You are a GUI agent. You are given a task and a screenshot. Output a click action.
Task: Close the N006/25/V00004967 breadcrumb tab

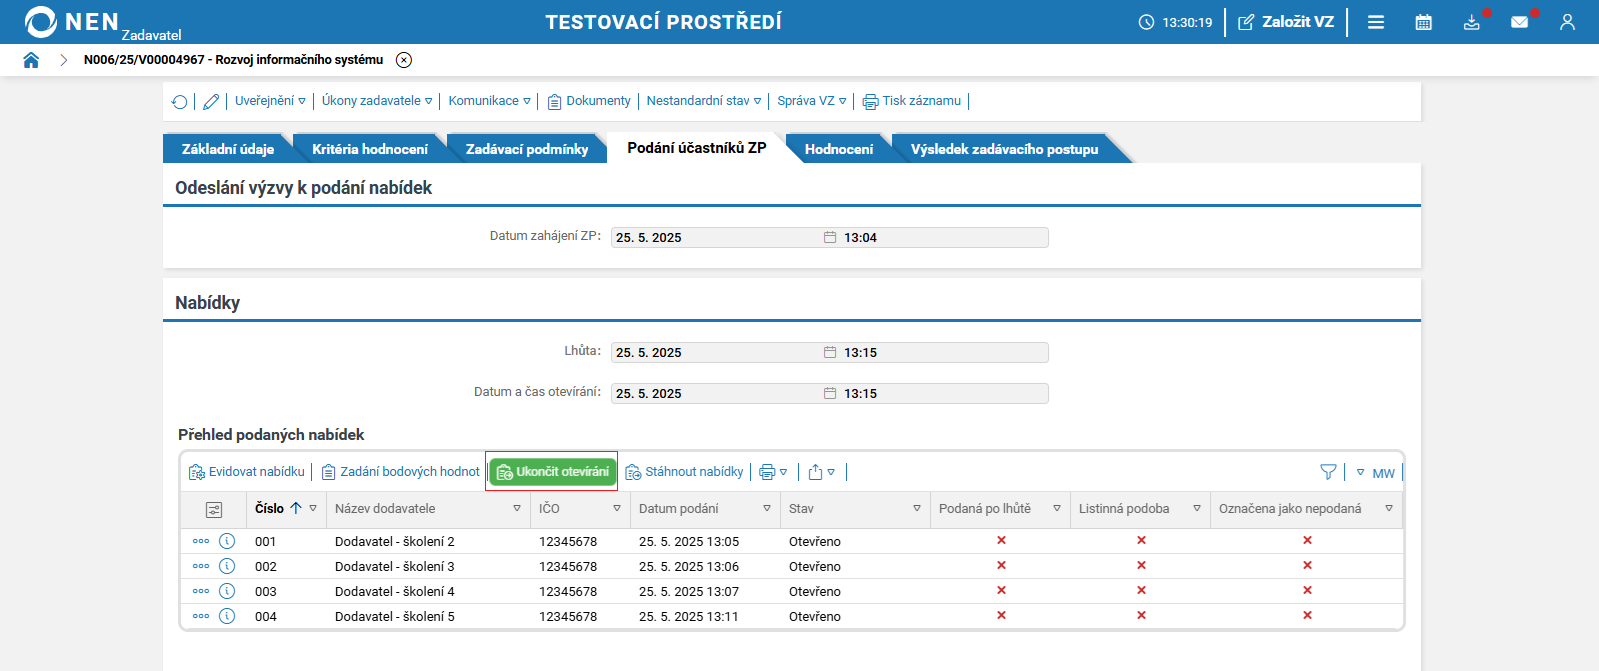click(x=404, y=60)
